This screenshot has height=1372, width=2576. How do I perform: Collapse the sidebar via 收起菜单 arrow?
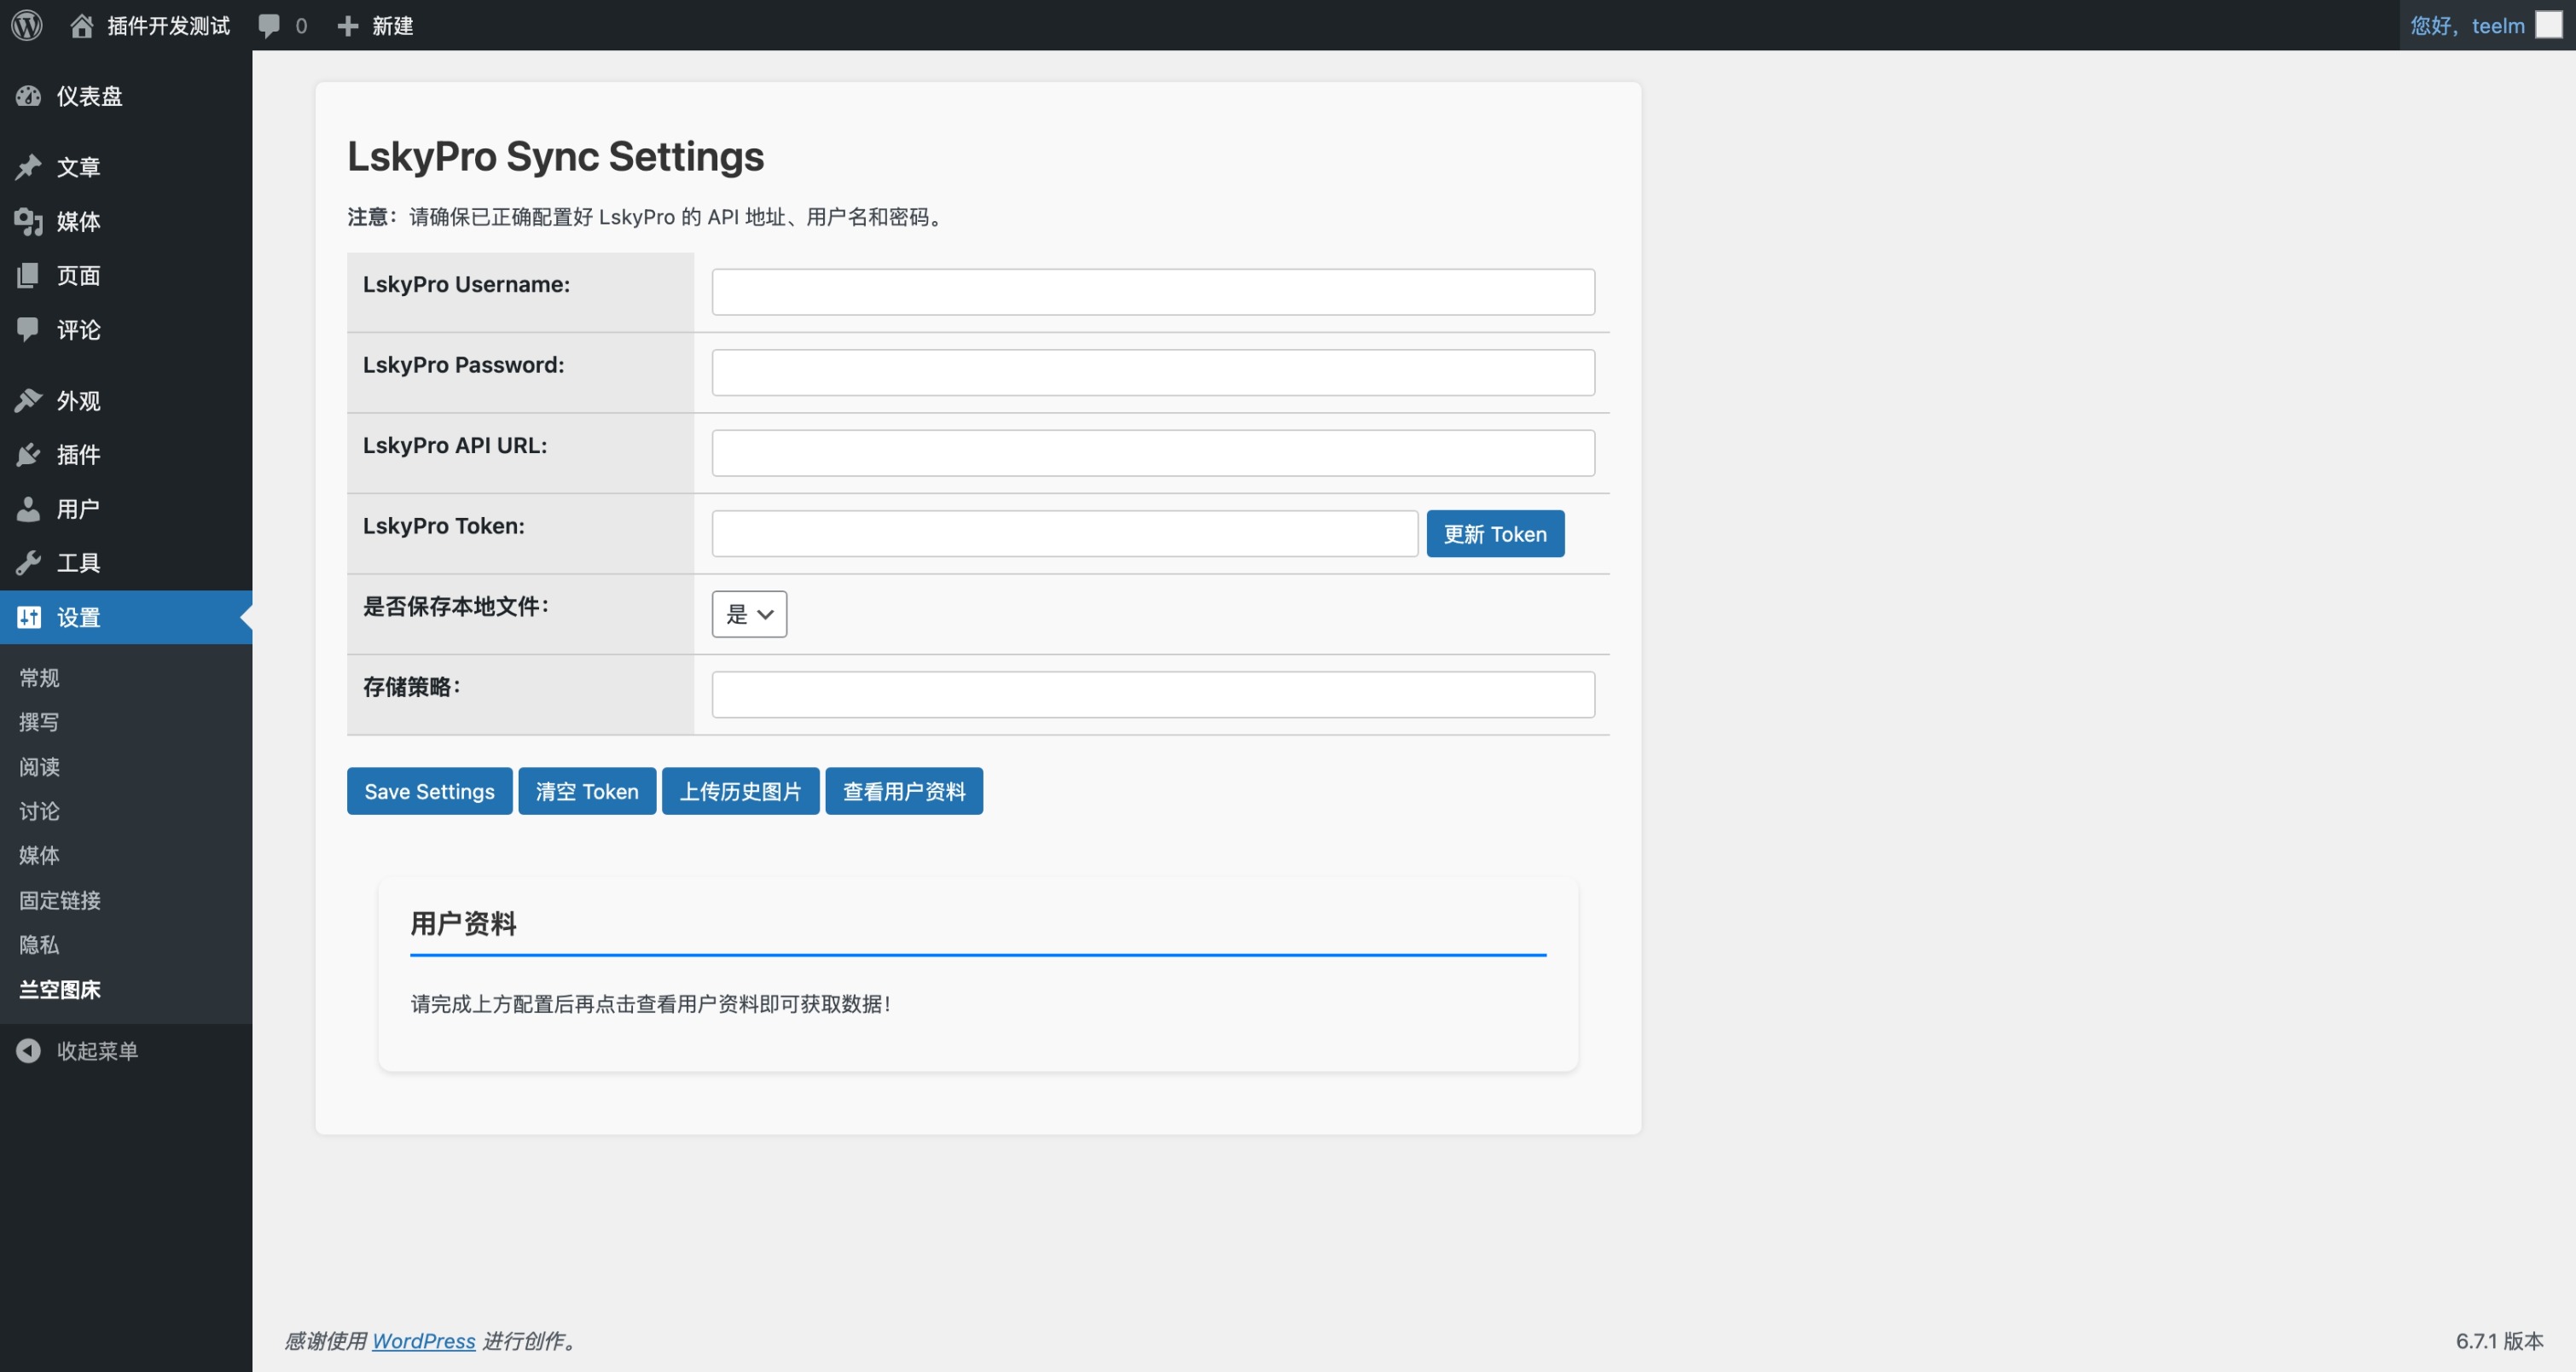(28, 1050)
